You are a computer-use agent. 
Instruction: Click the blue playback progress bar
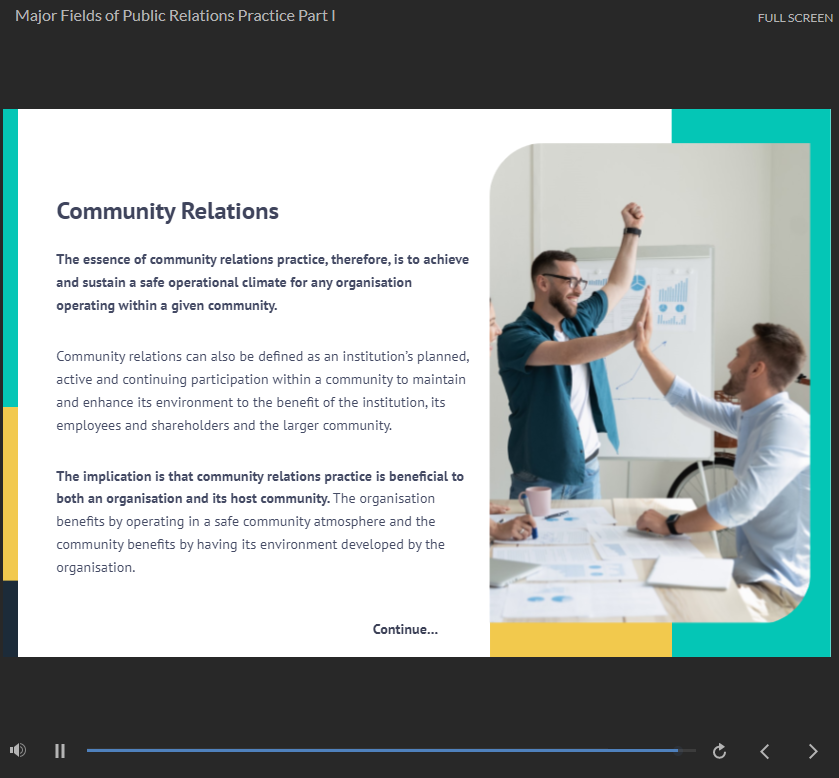391,751
